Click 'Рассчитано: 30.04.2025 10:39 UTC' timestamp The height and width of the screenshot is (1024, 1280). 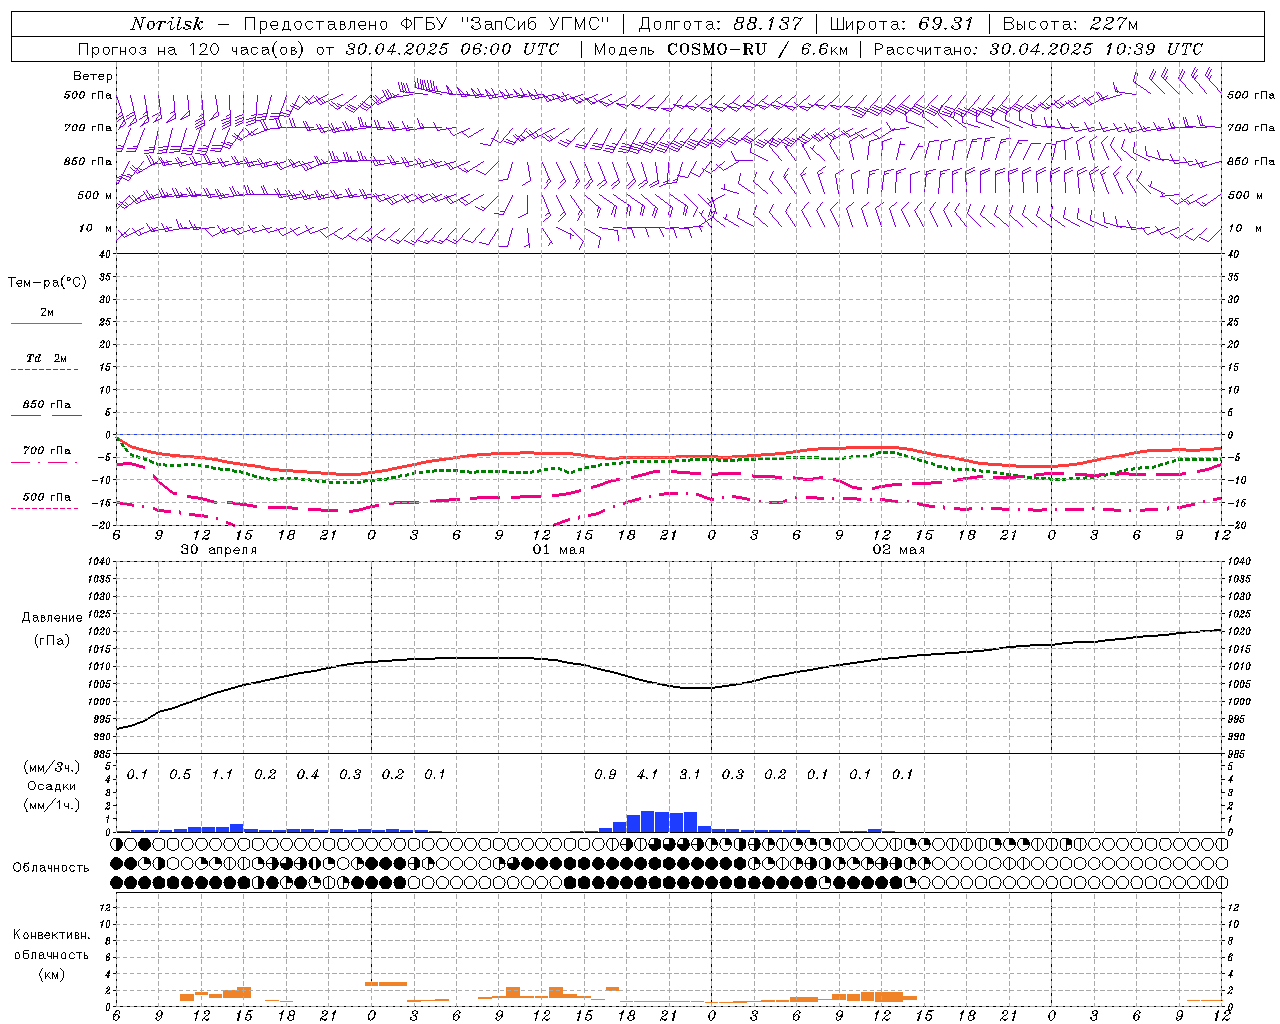click(1038, 49)
